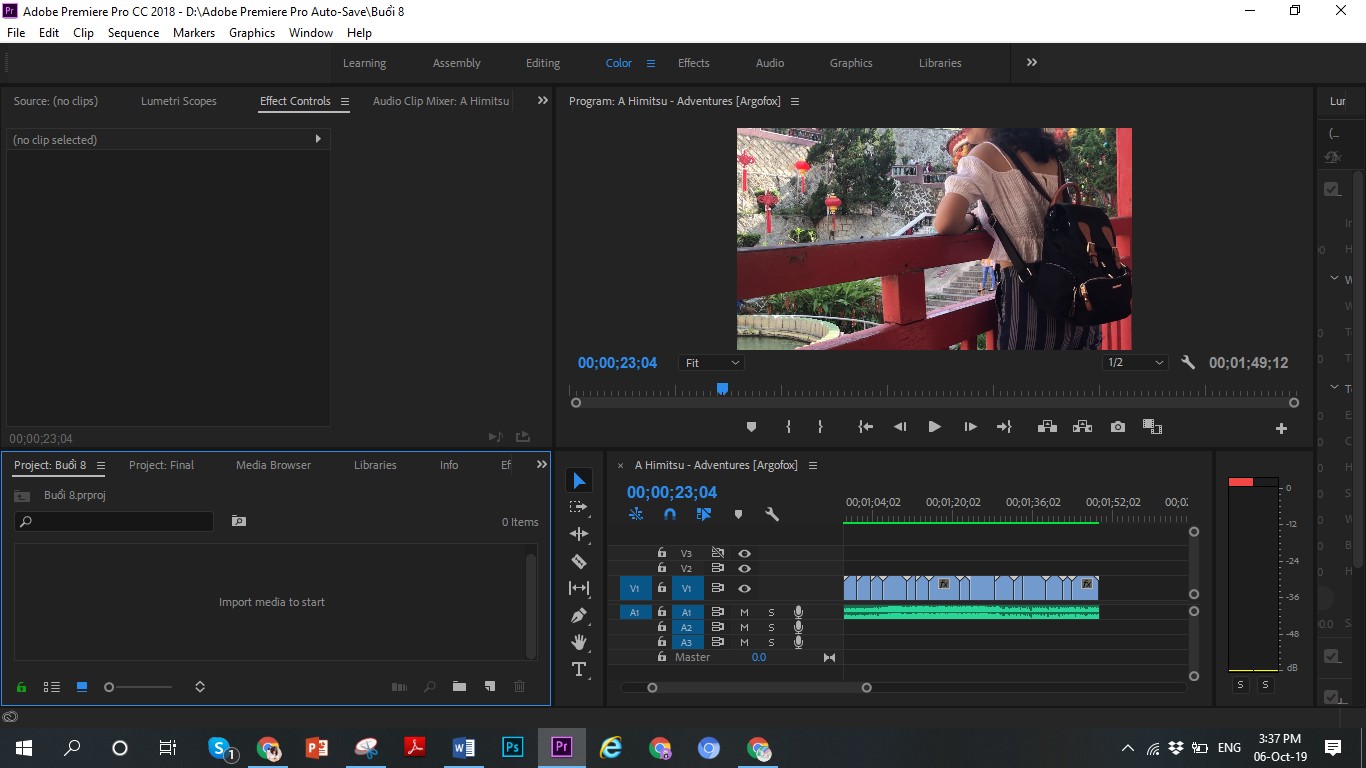
Task: Select the Hand tool
Action: pos(579,642)
